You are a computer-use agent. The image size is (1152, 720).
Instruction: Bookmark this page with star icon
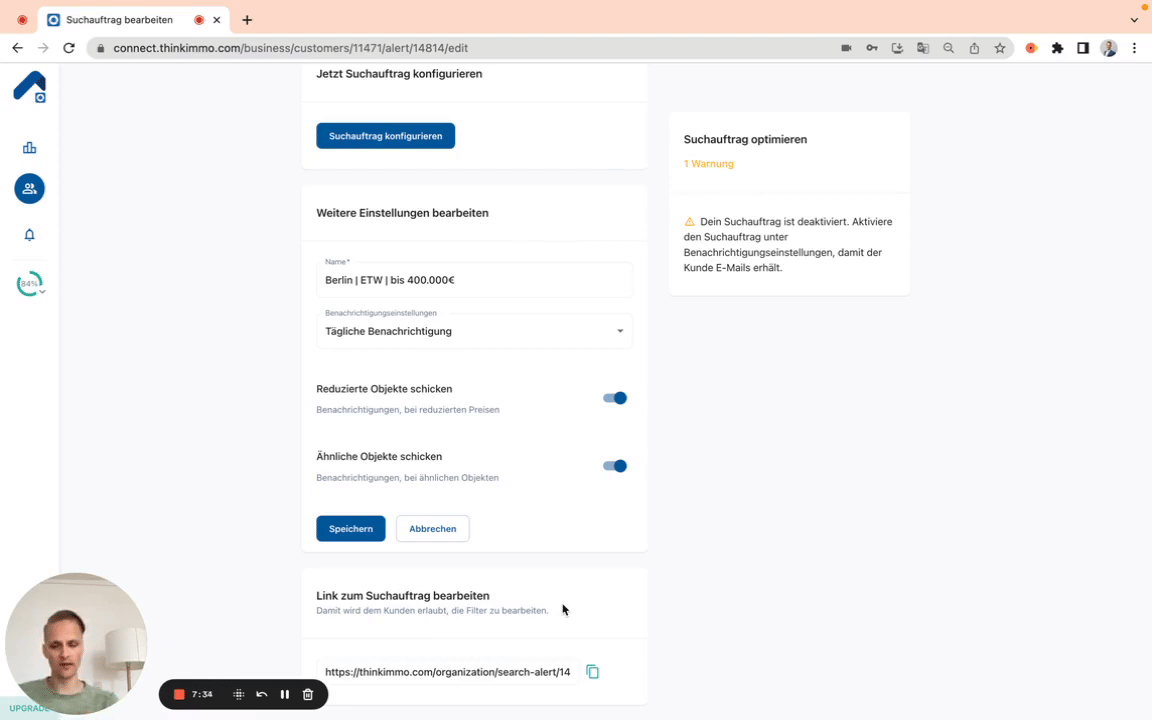tap(999, 48)
